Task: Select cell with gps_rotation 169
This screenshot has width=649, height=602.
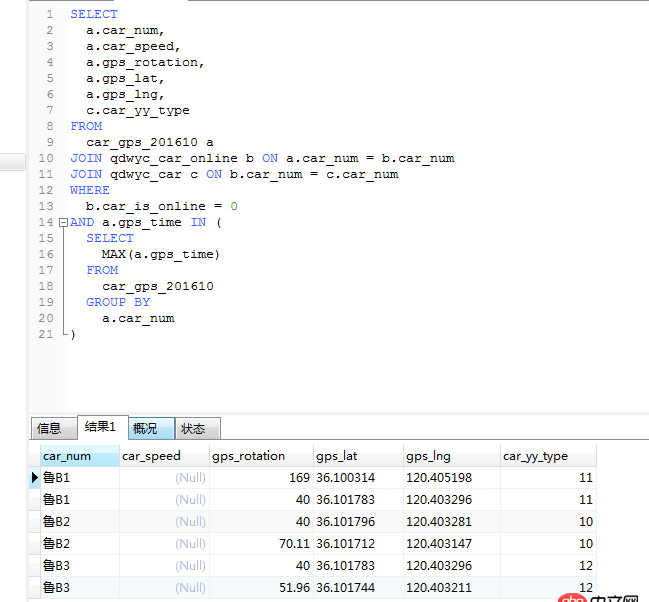Action: click(261, 477)
